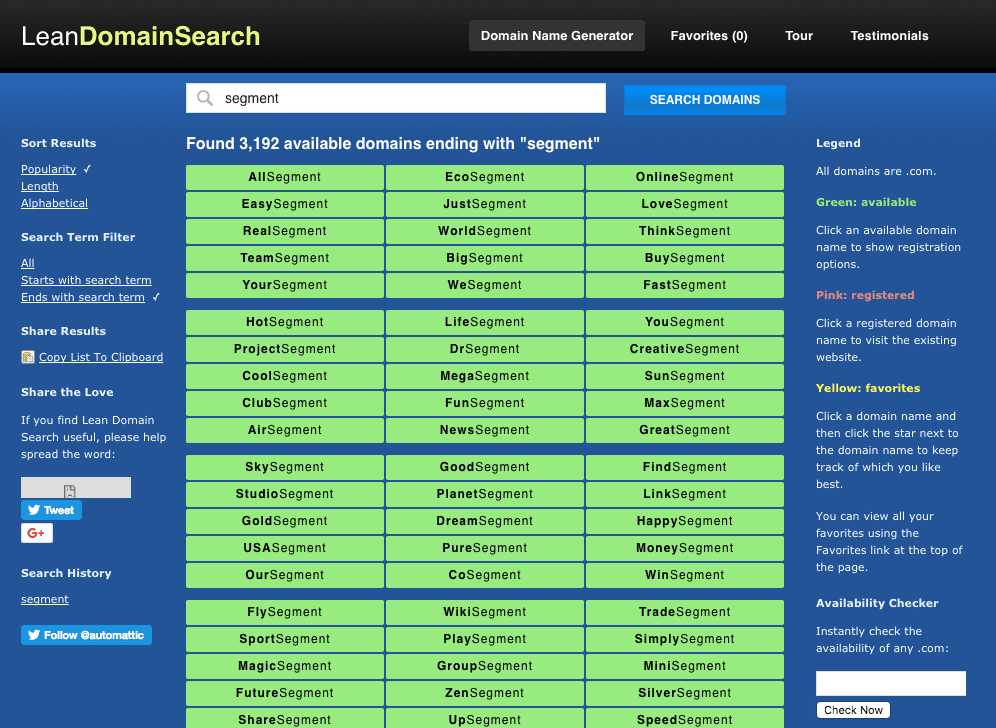Select the AllSegment domain
996x728 pixels.
point(285,177)
